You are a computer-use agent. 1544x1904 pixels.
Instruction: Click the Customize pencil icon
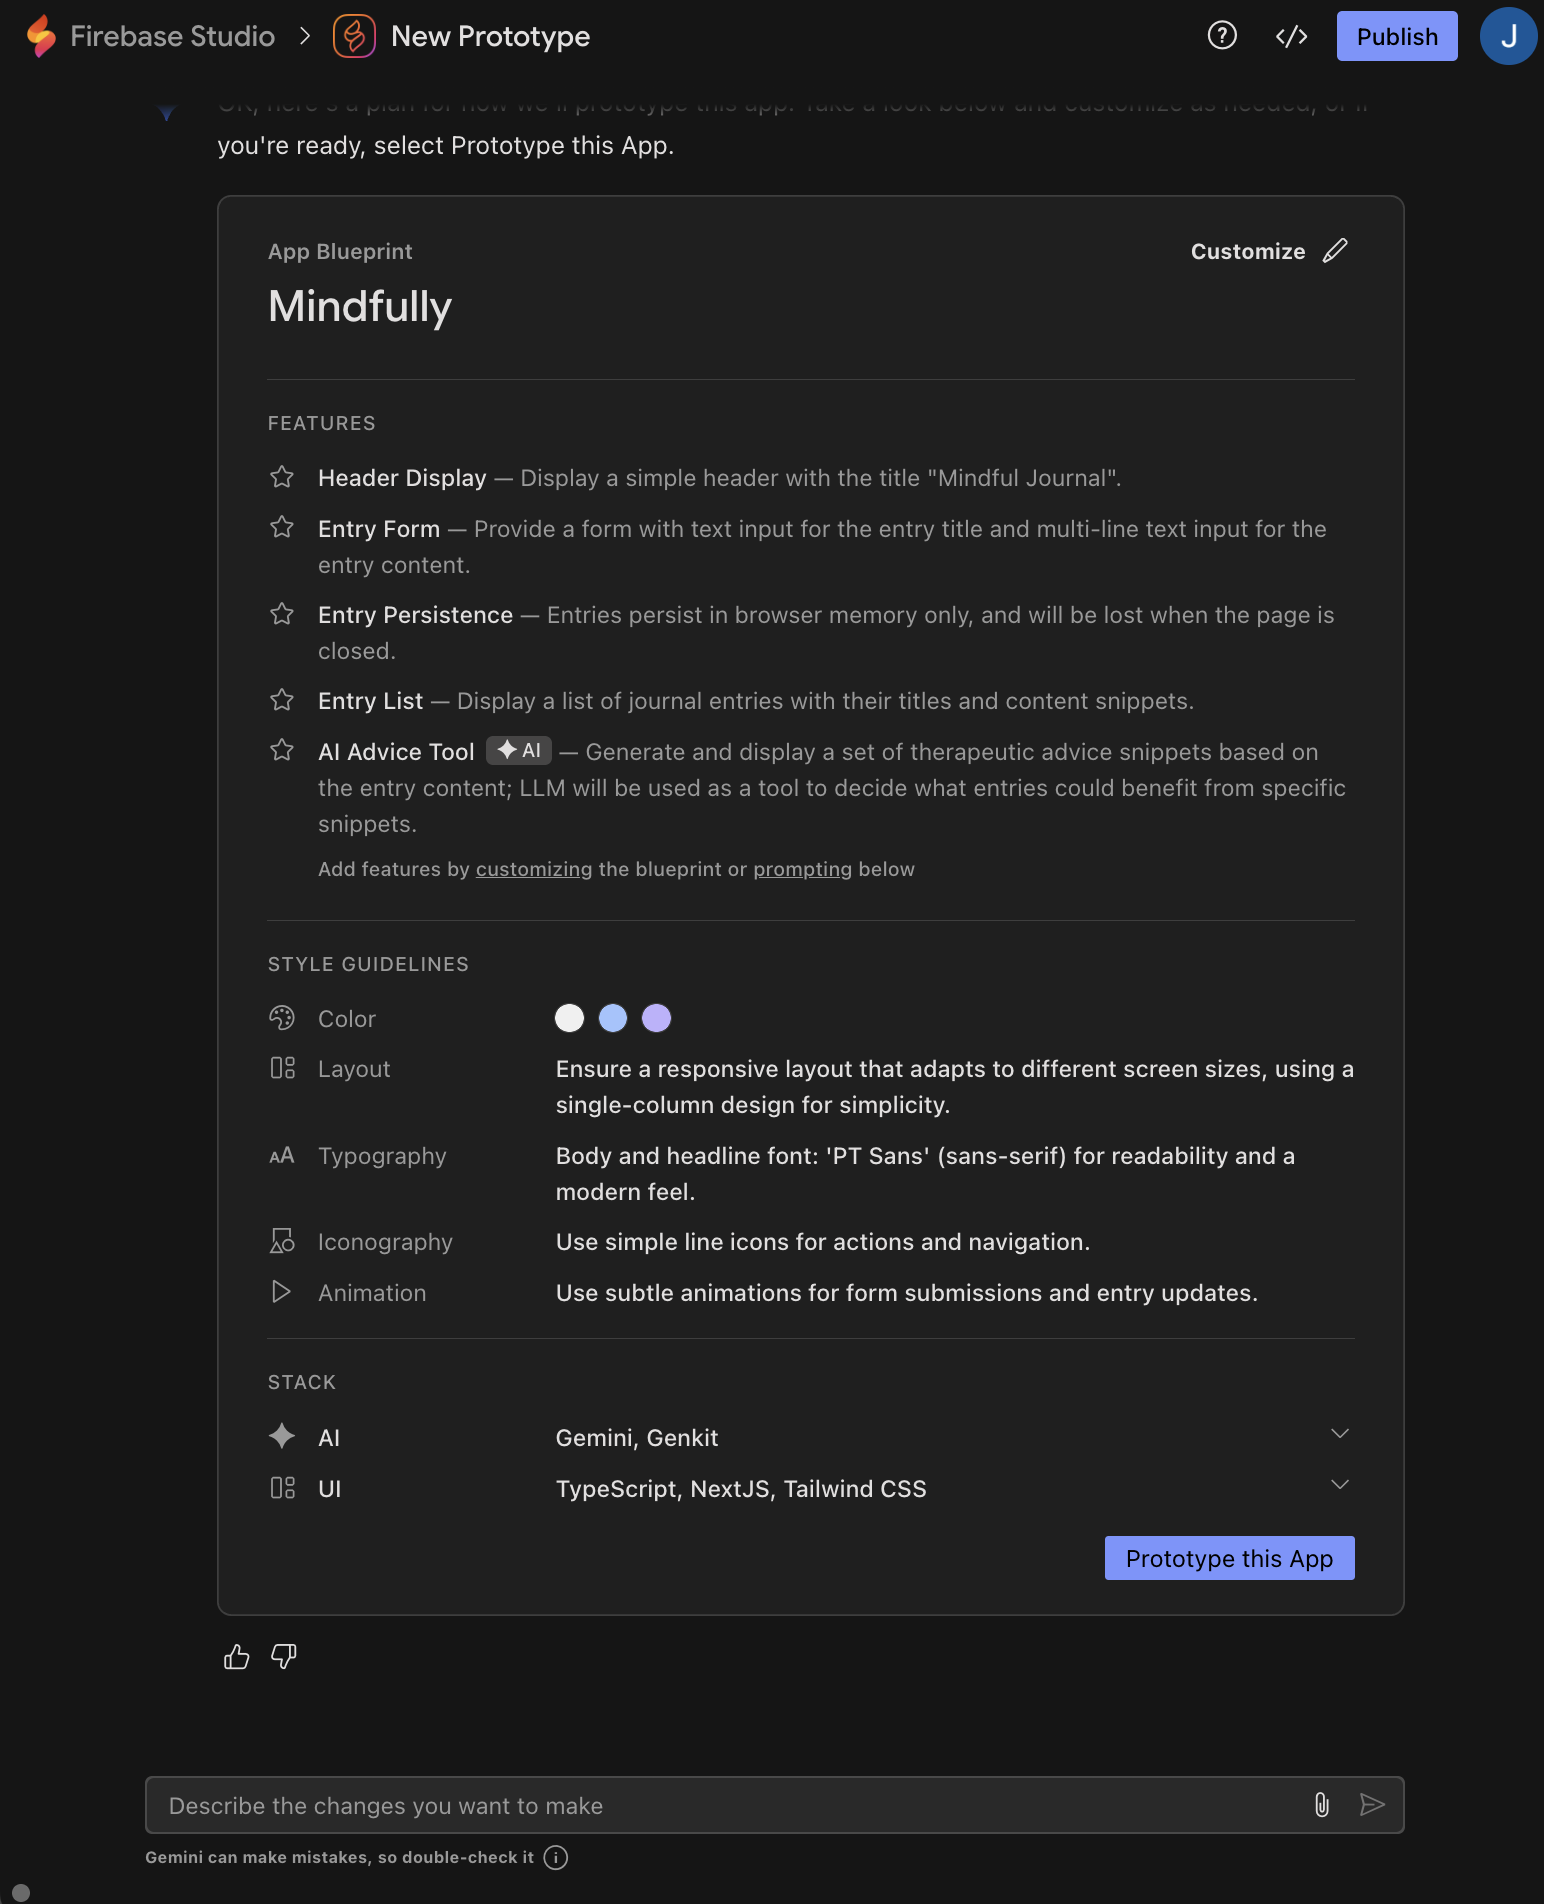[x=1336, y=251]
